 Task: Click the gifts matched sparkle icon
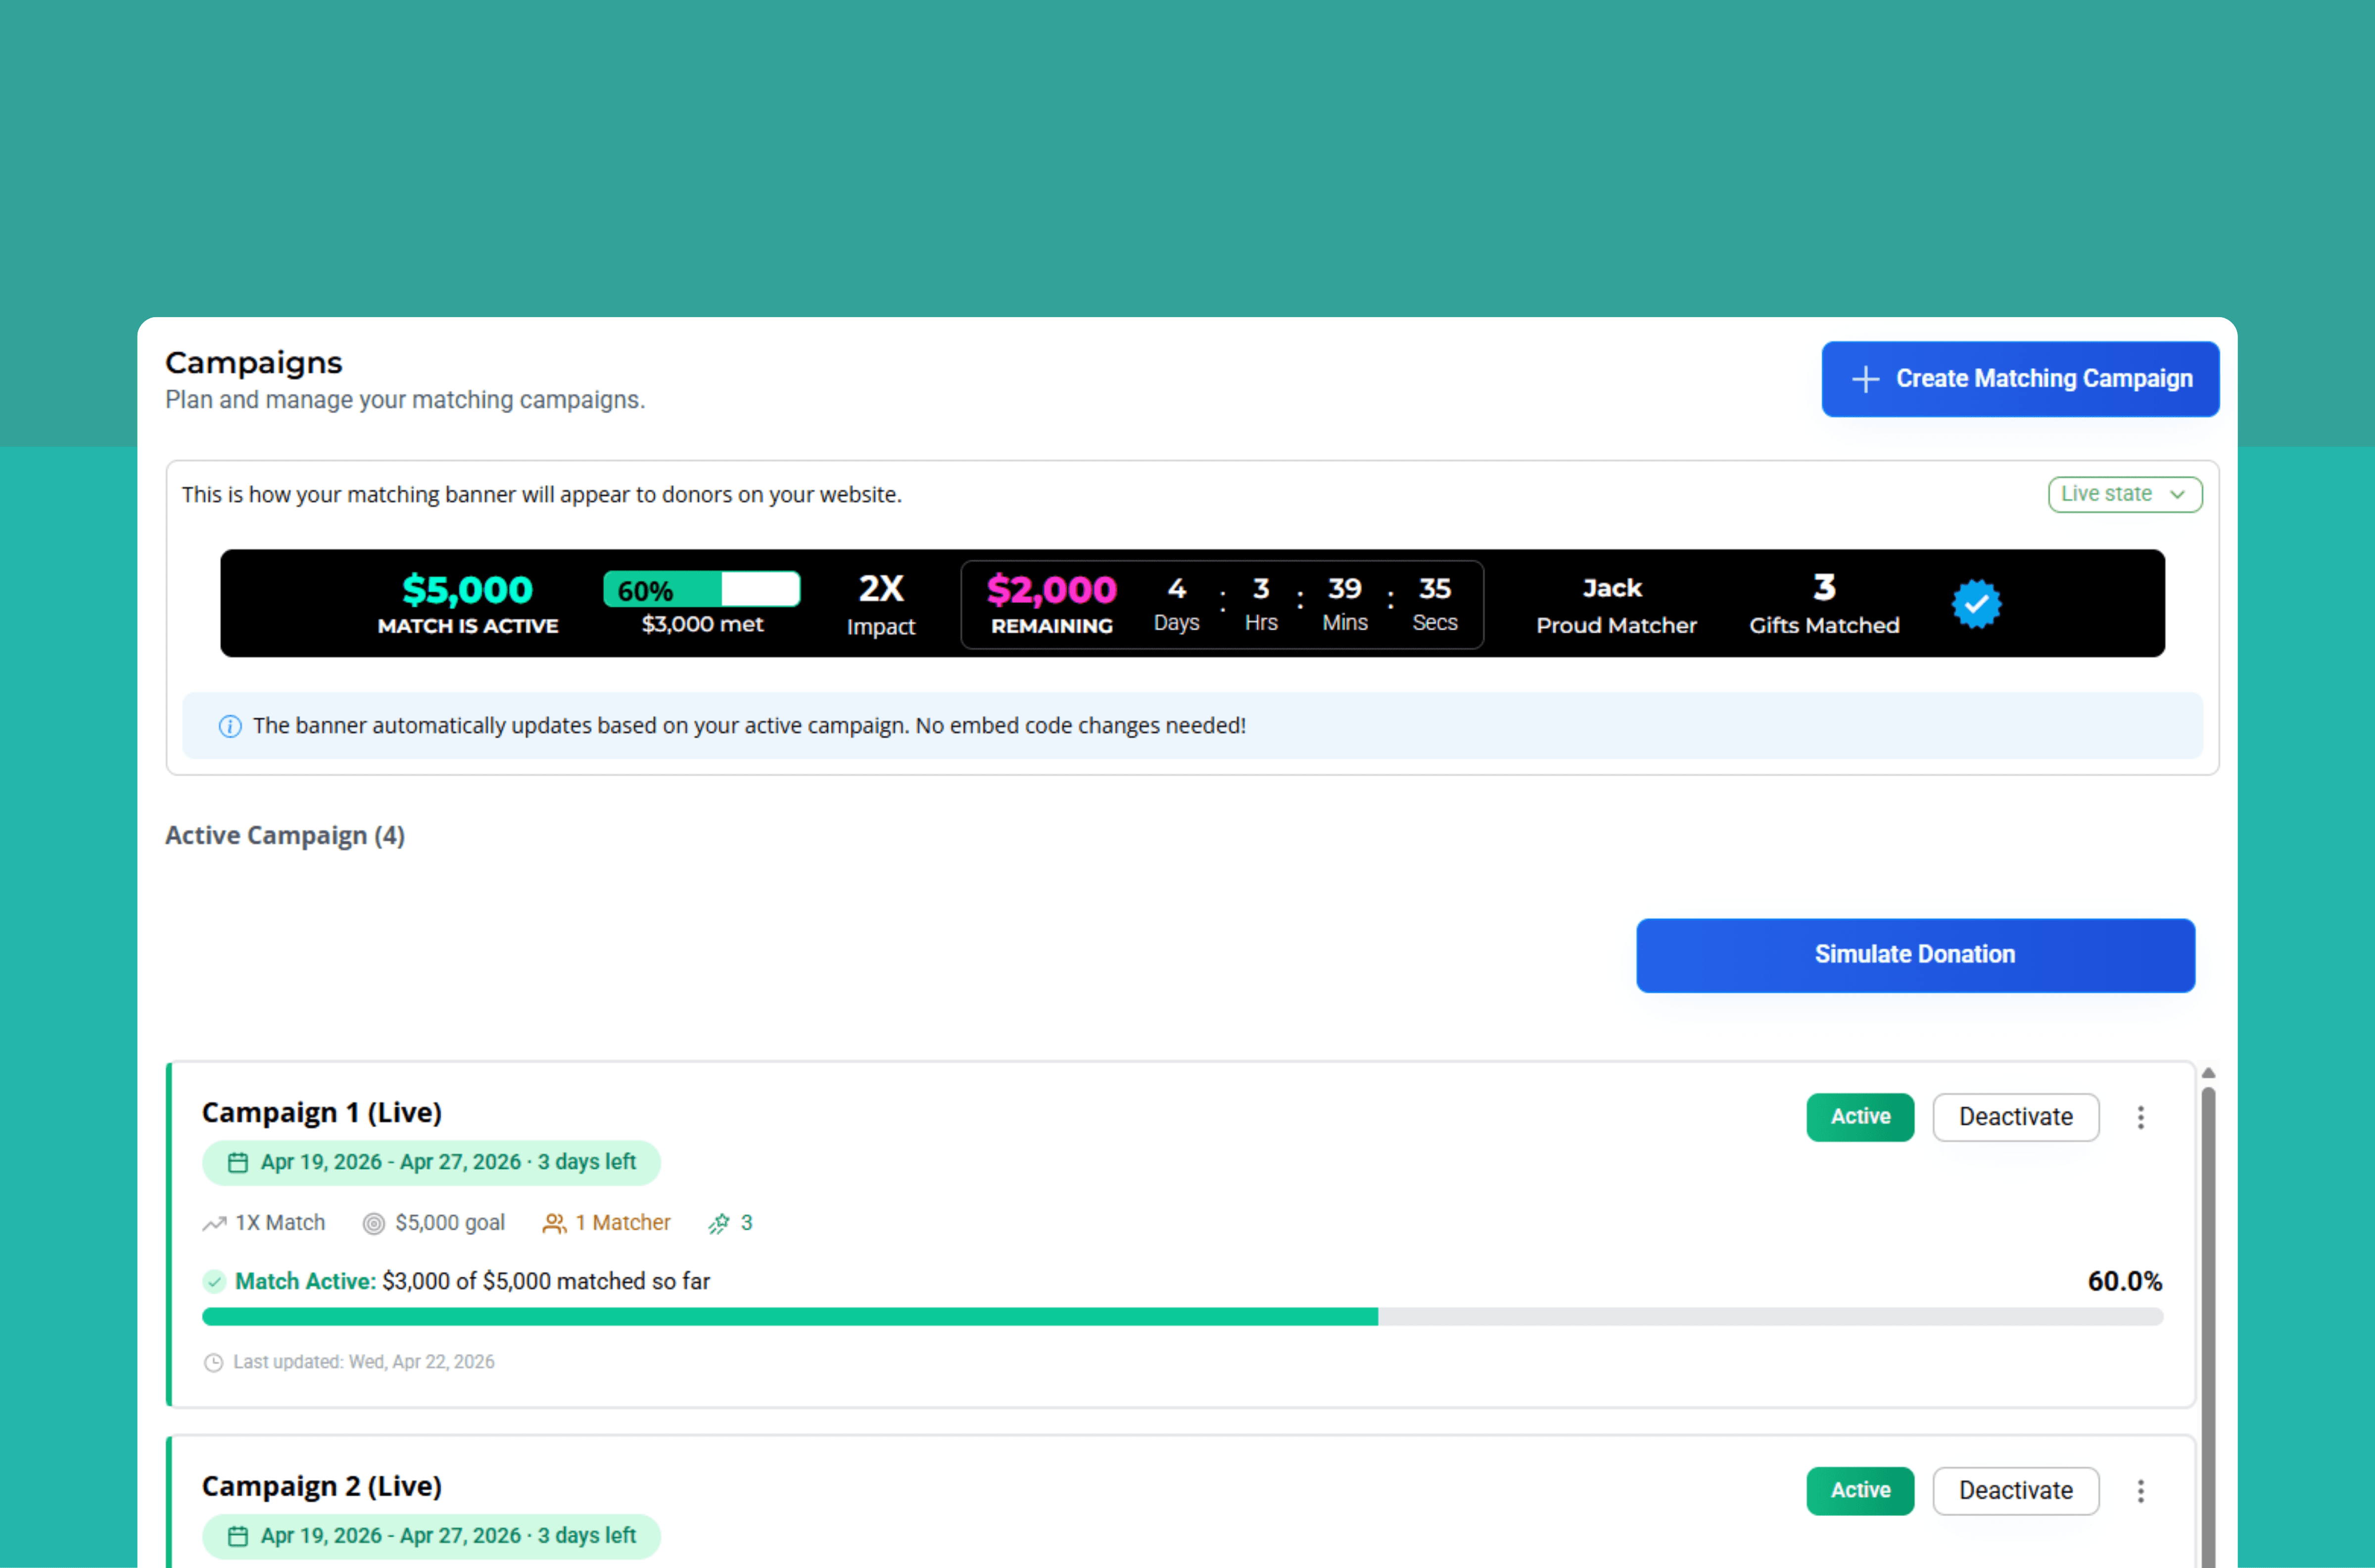(x=719, y=1223)
